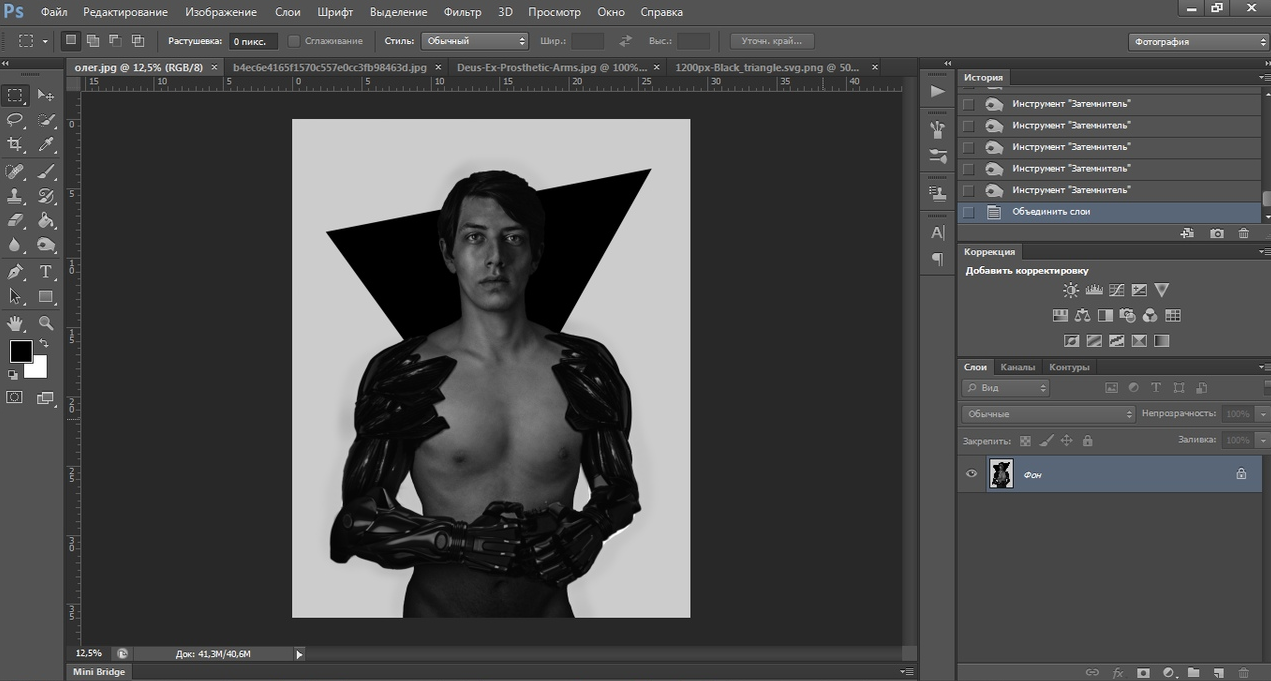1271x681 pixels.
Task: Delete current state in History panel
Action: coord(1244,233)
